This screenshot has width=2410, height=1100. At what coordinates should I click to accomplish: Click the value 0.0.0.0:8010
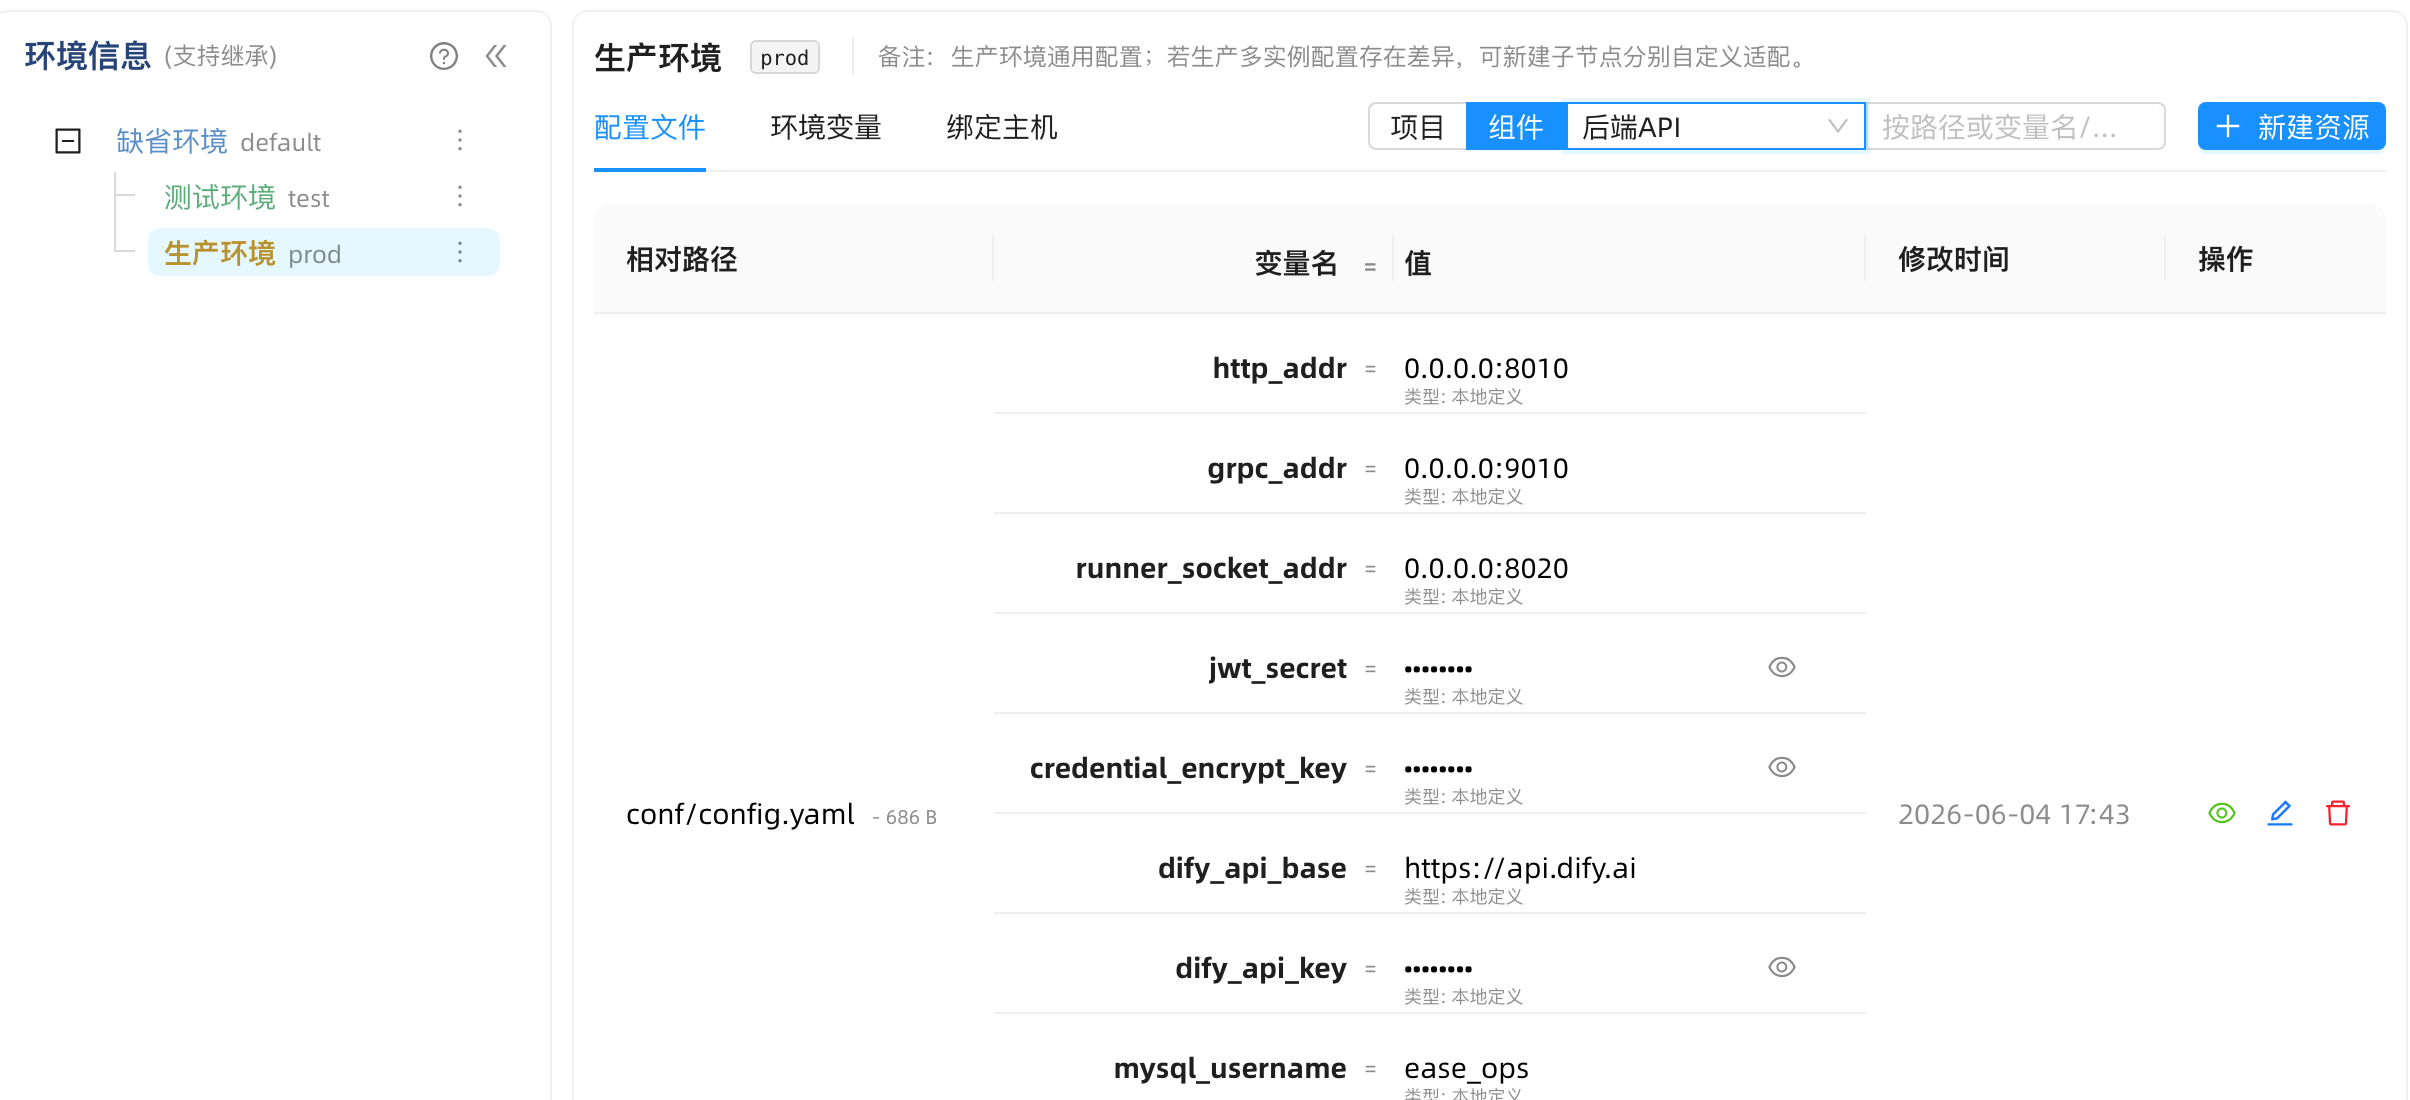[1486, 369]
